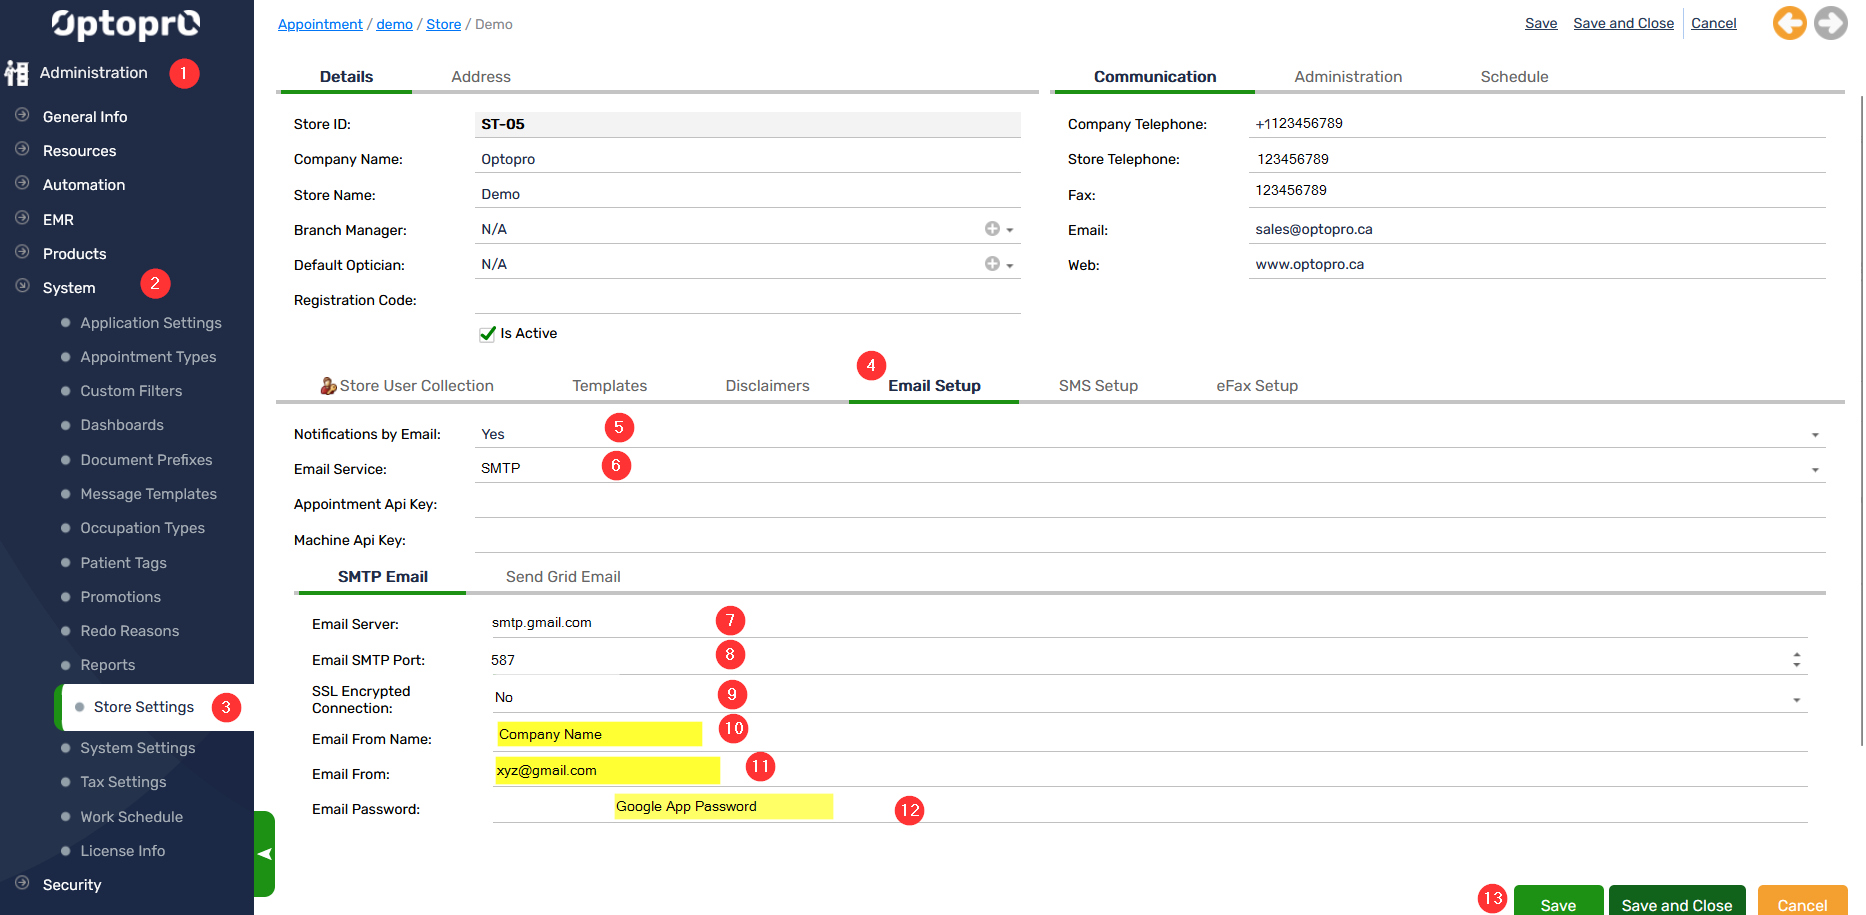Open Store link in breadcrumb
Screen dimensions: 1866x915
tap(443, 24)
